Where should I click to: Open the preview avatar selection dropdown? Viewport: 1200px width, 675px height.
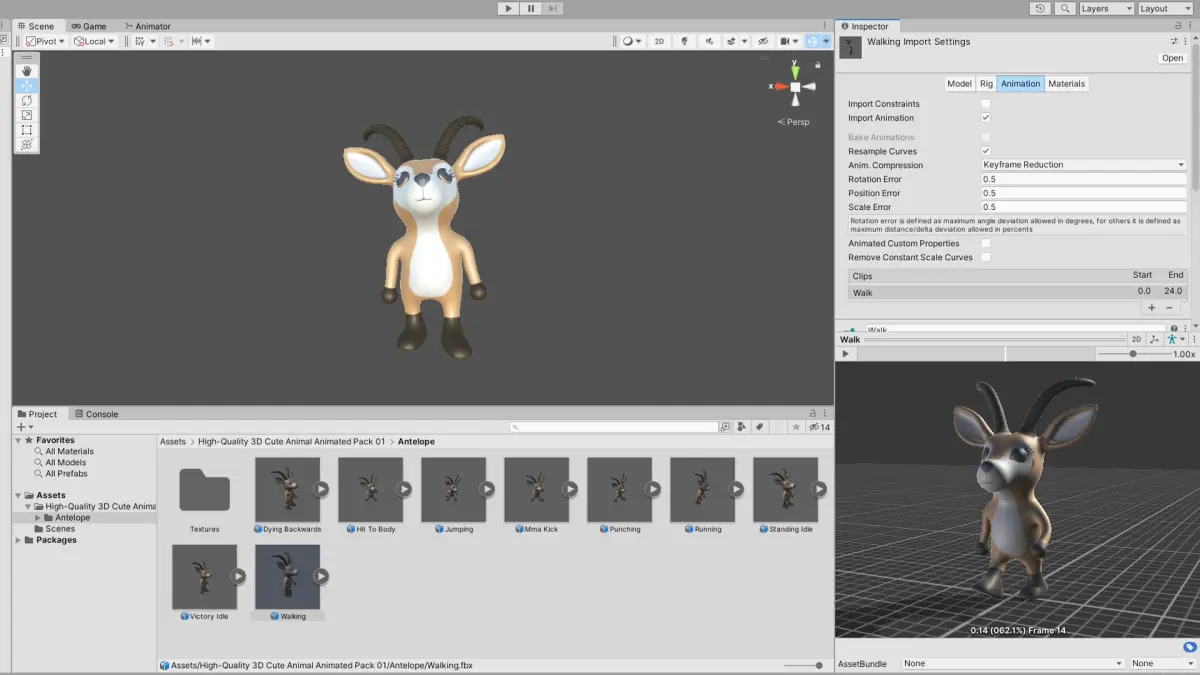(x=1174, y=340)
